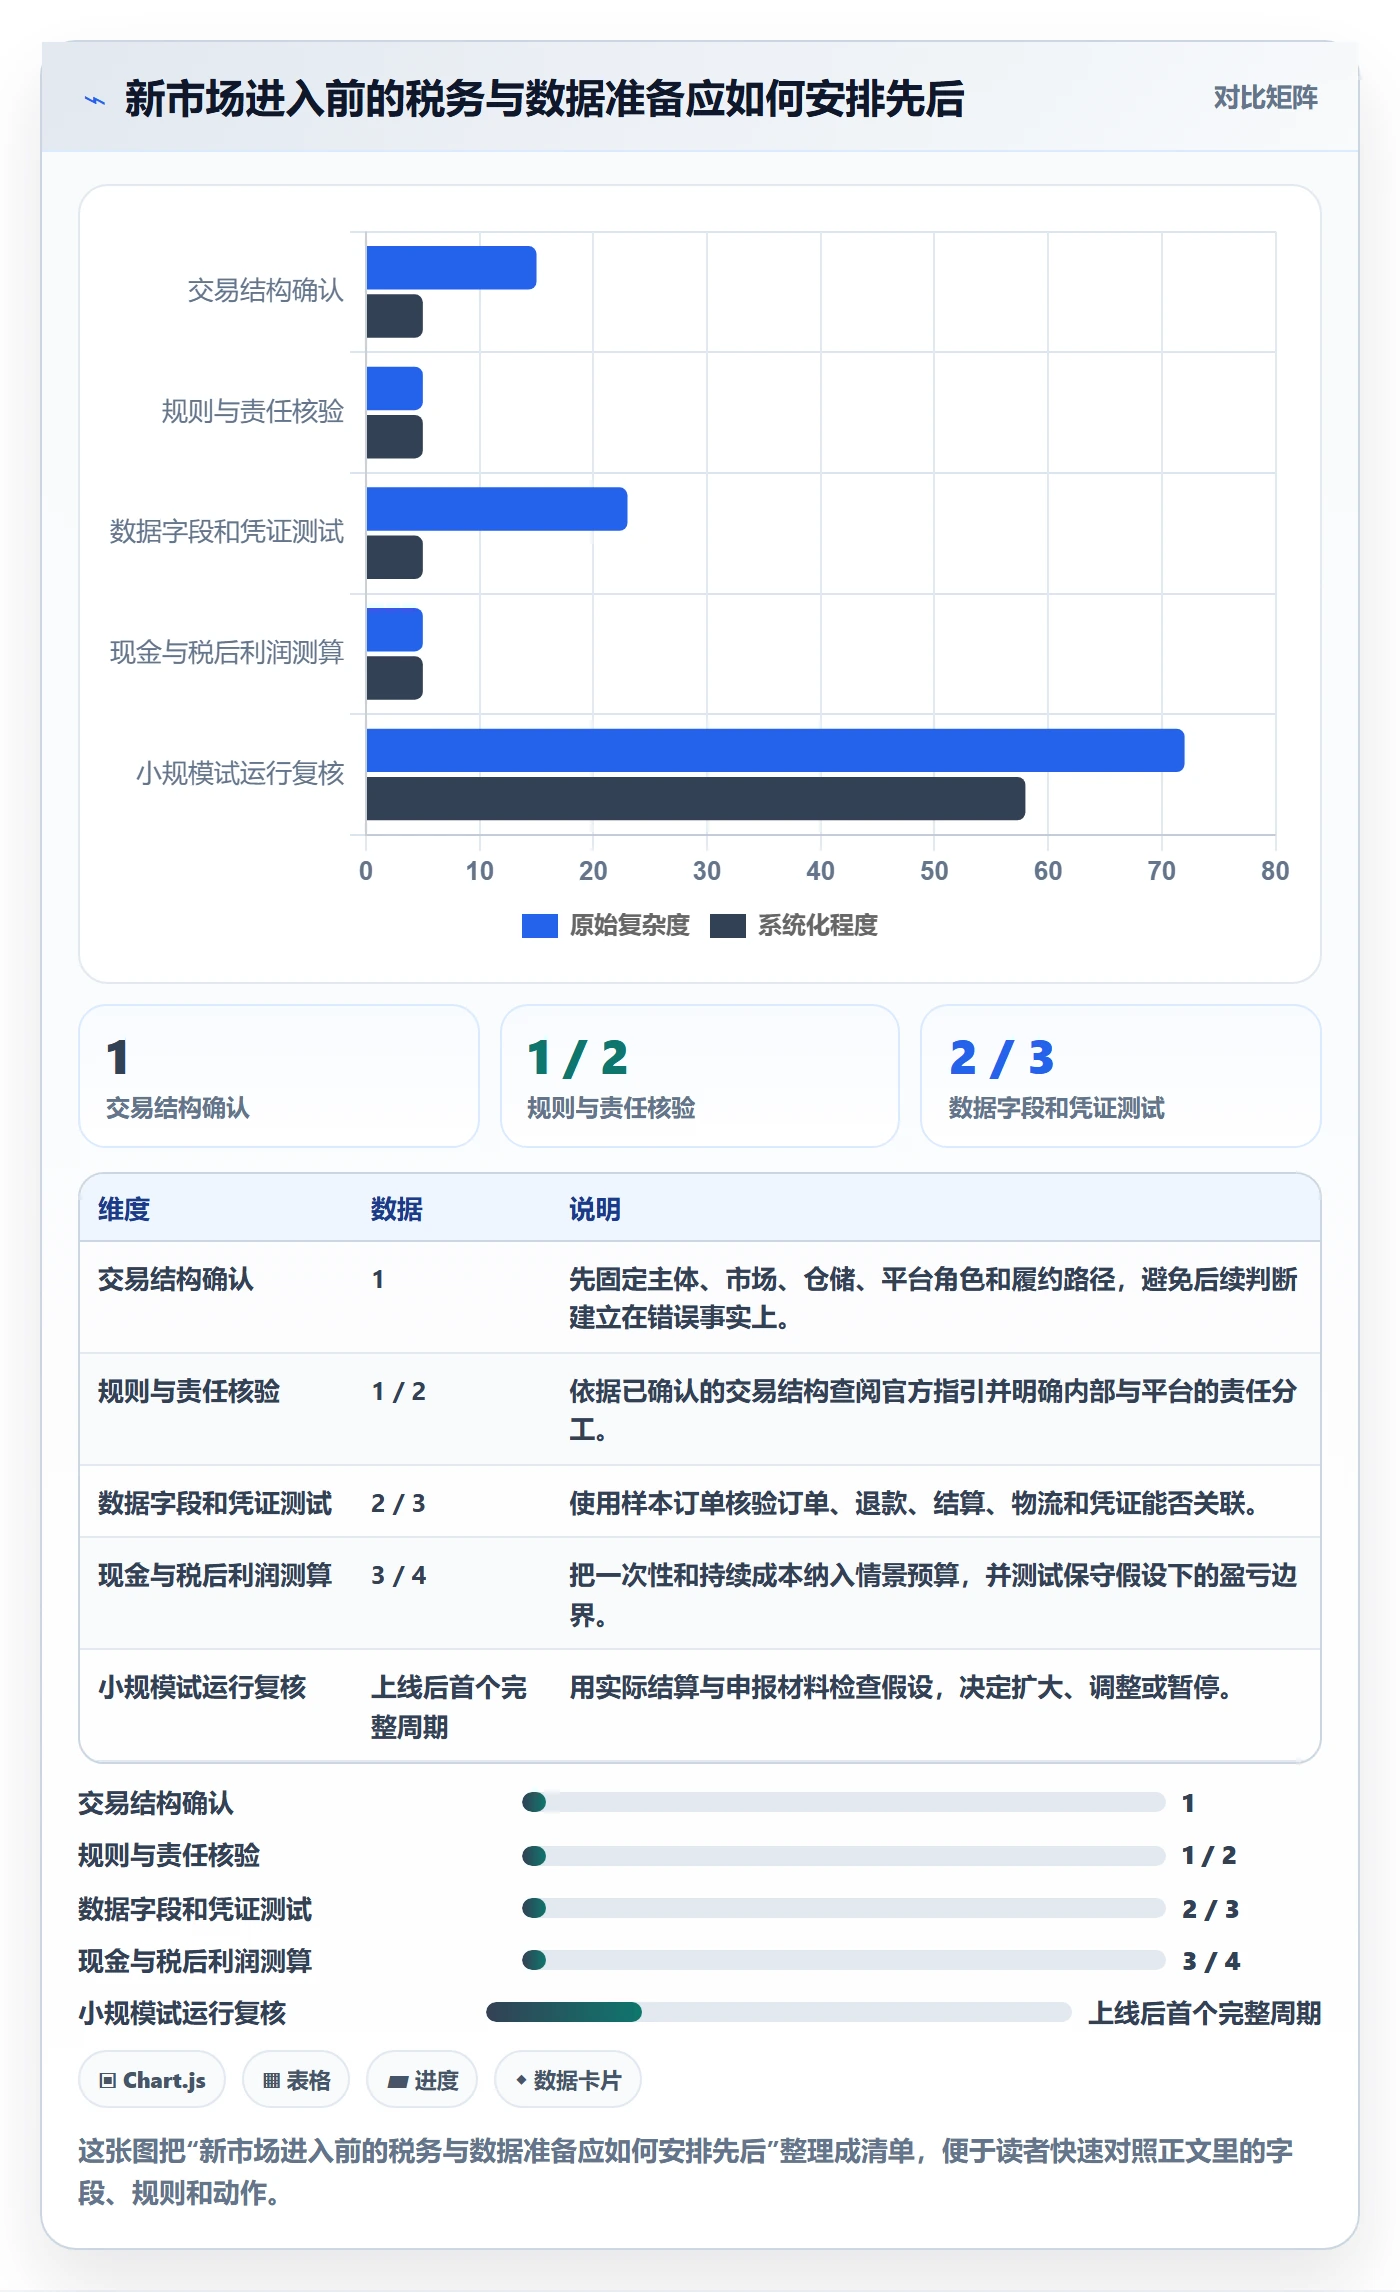Click the 3 / 4 value in the table
1400x2292 pixels.
399,1575
